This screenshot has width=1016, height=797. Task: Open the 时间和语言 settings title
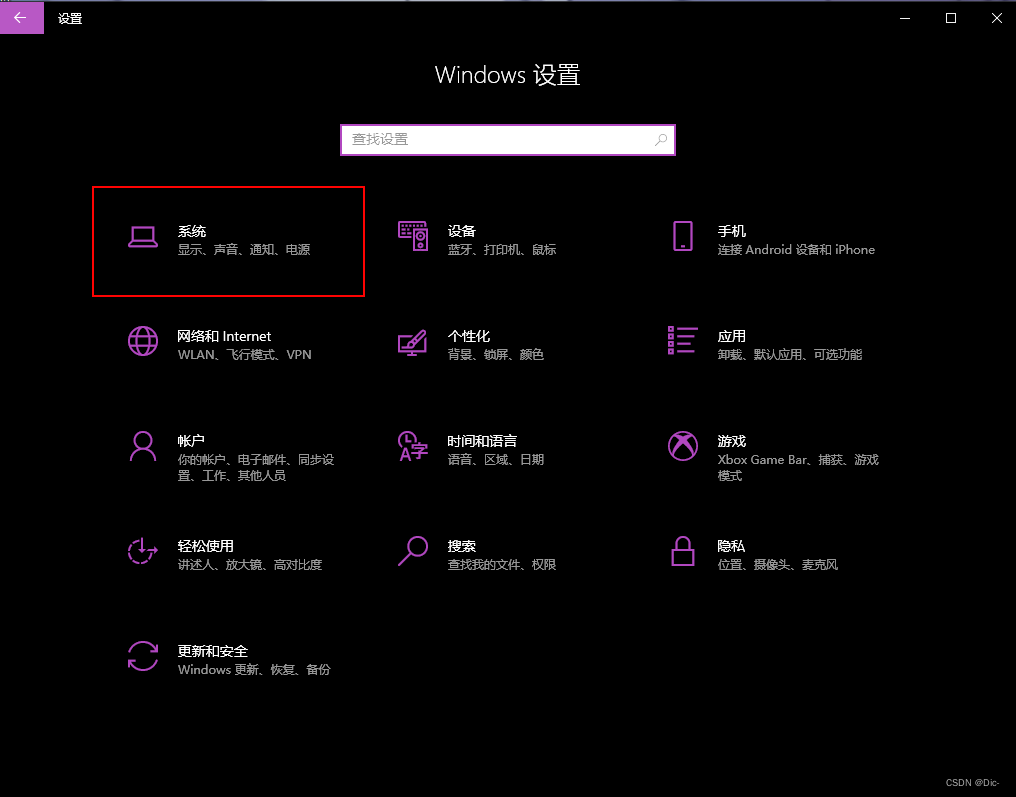coord(483,441)
